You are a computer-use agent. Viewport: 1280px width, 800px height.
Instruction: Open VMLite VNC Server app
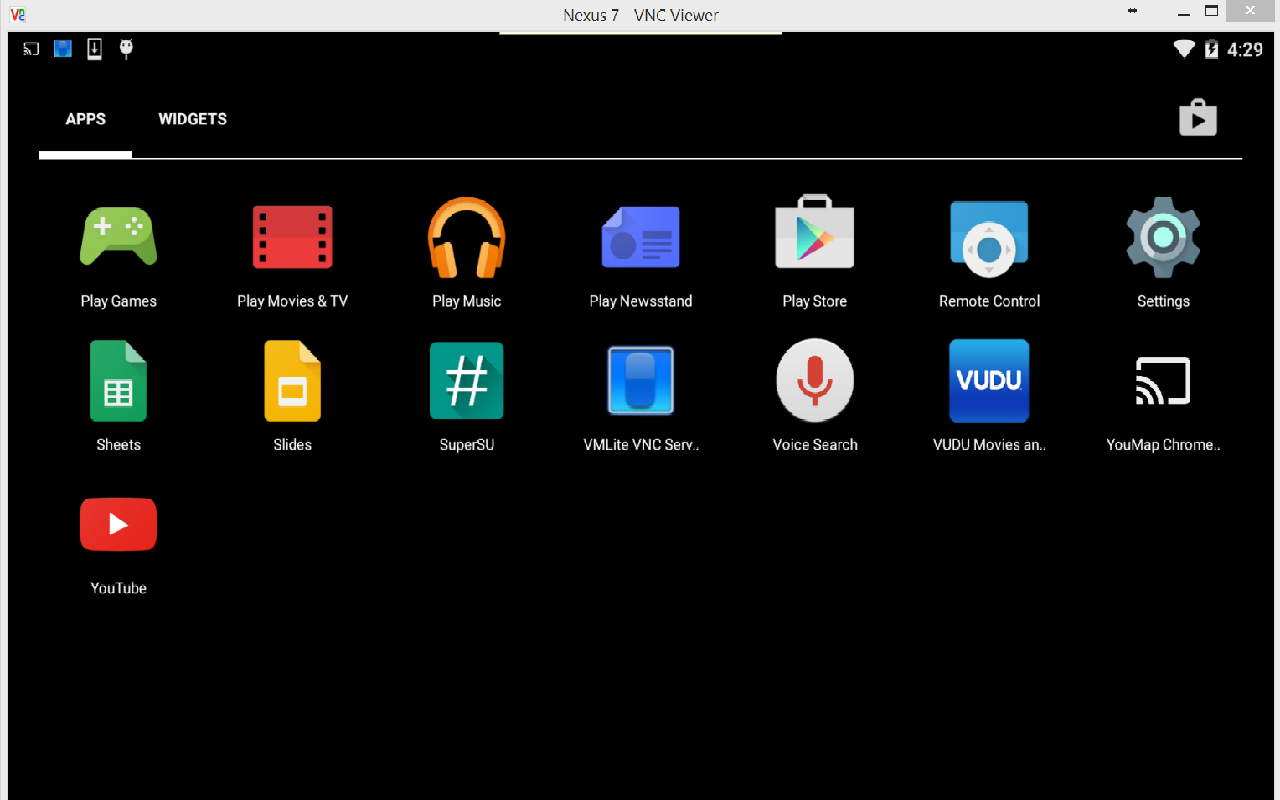(x=640, y=381)
